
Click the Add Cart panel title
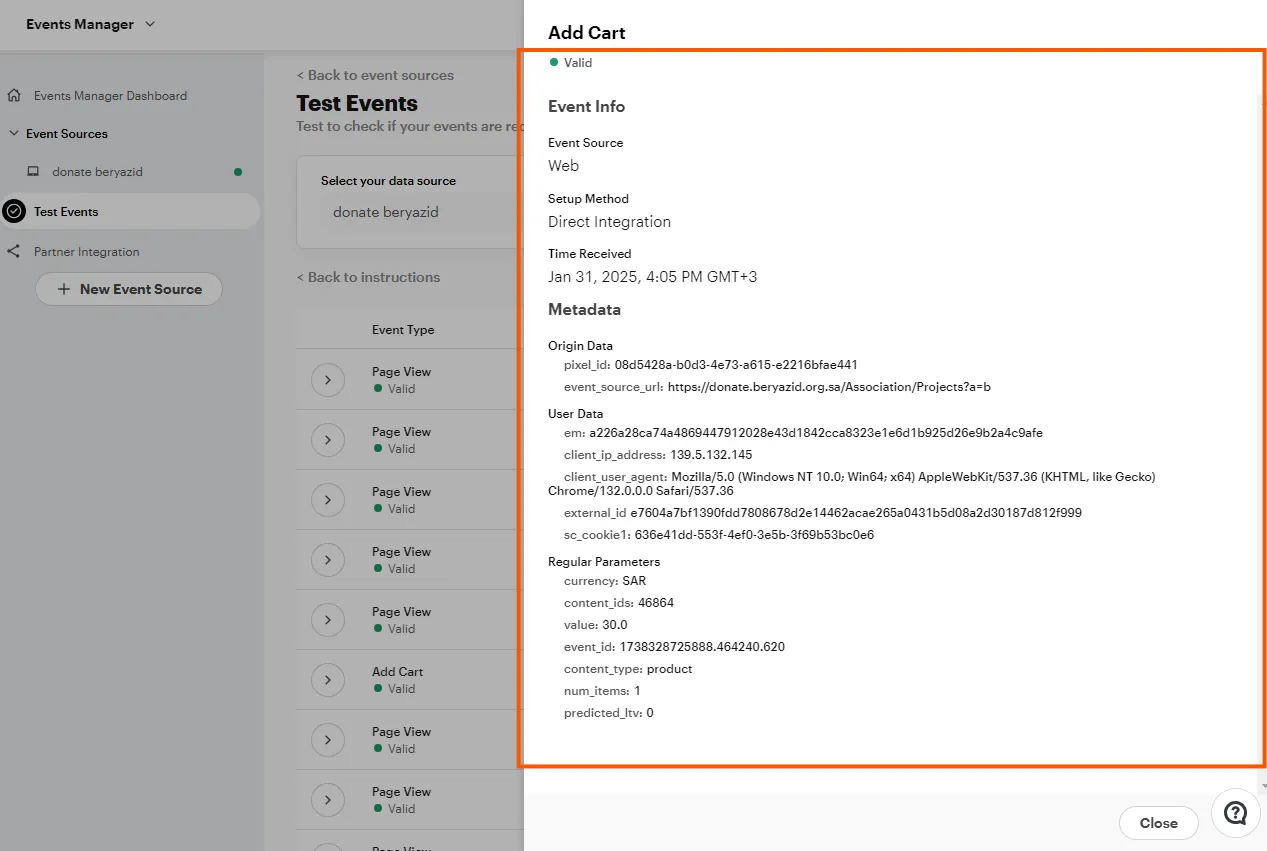[587, 33]
